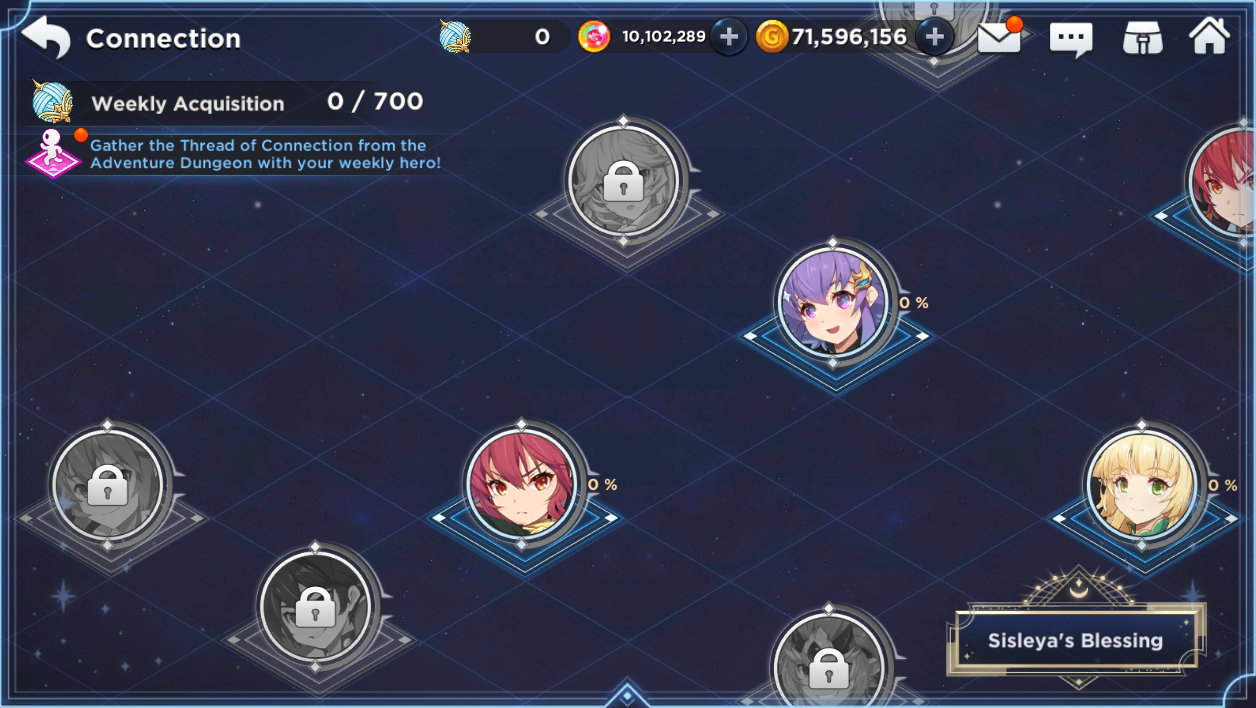
Task: Select the red-haired hero at center
Action: click(x=522, y=483)
